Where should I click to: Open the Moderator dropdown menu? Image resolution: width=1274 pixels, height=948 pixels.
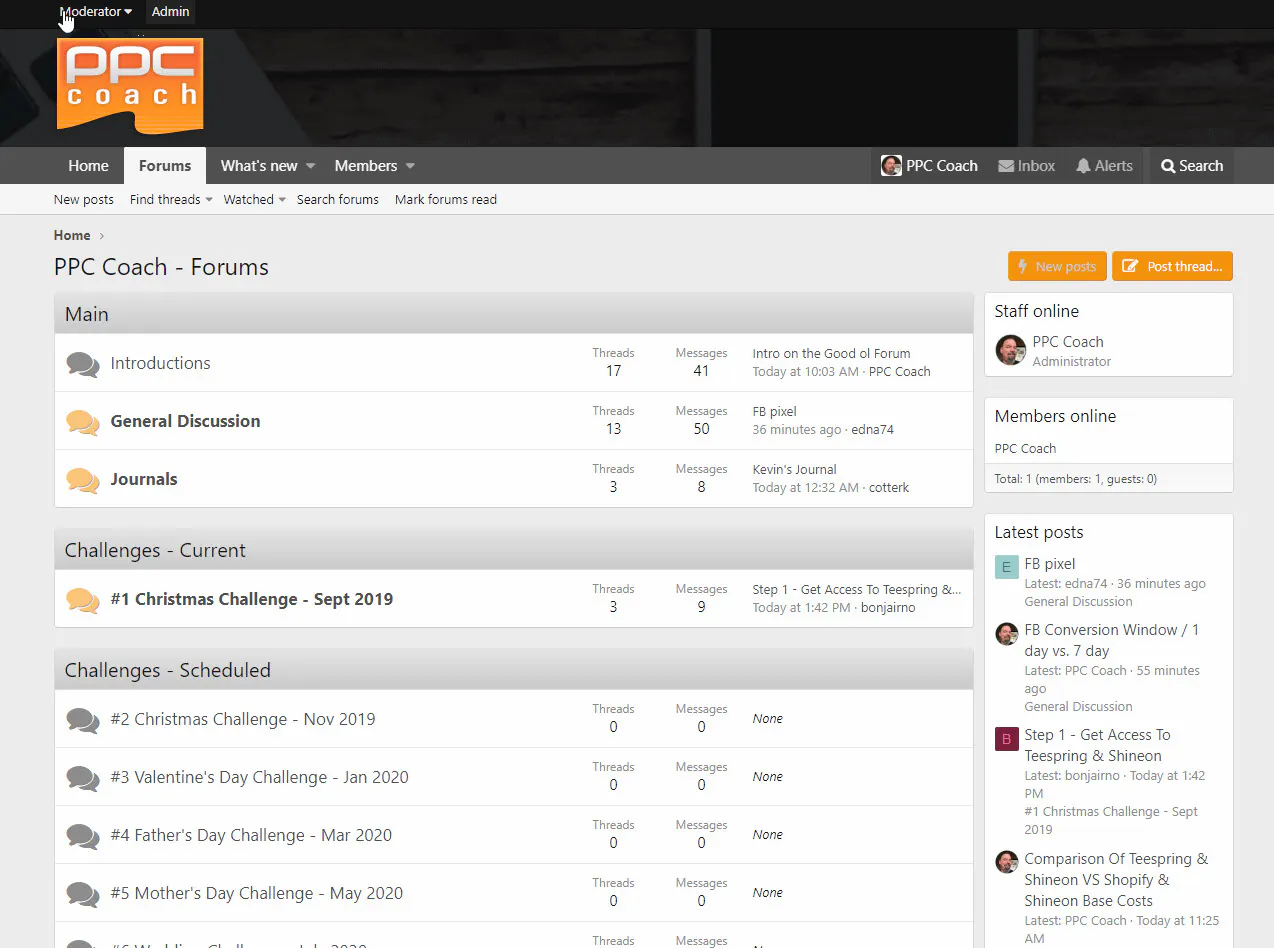[x=96, y=12]
